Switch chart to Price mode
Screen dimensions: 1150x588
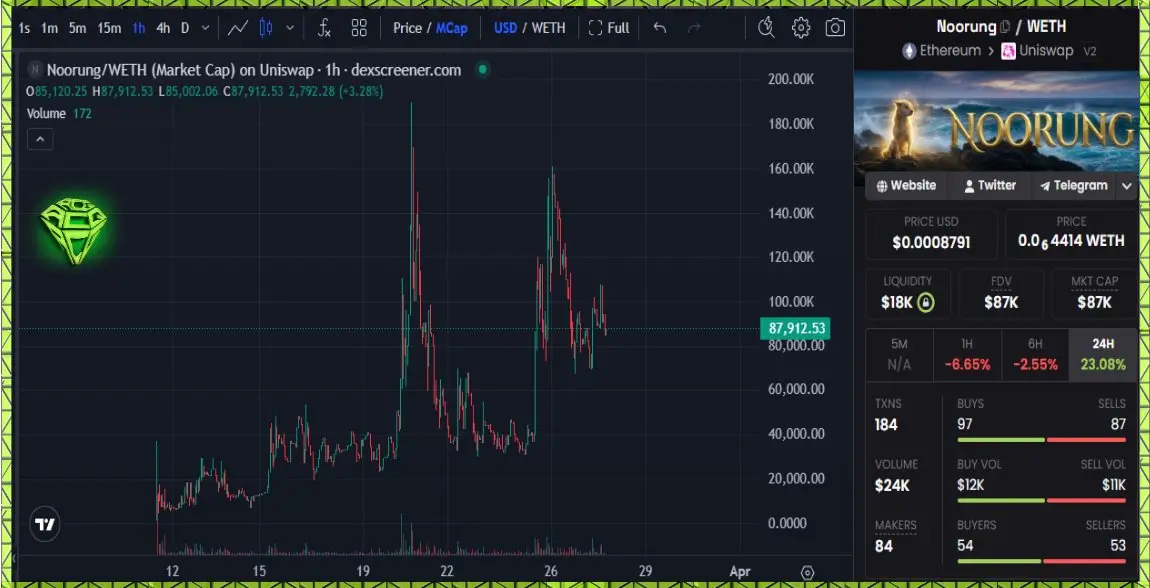coord(407,29)
